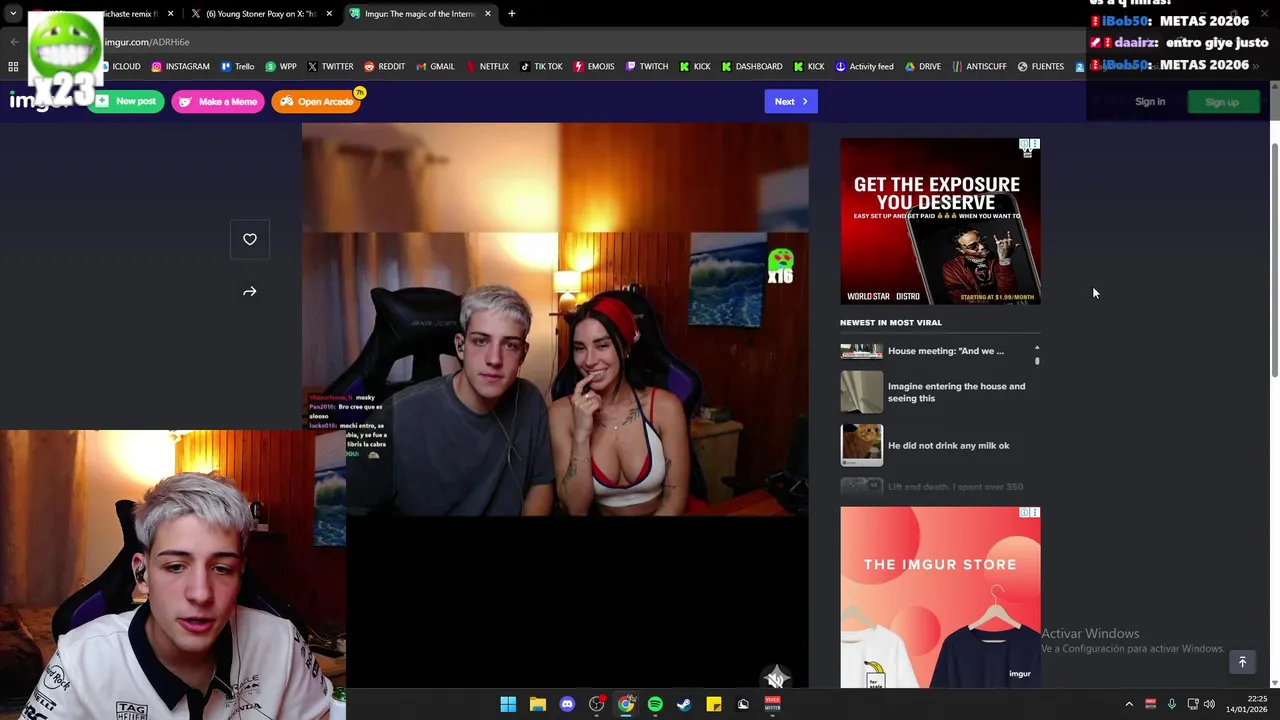The width and height of the screenshot is (1280, 720).
Task: Open the INSTAGRAM bookmark
Action: (180, 67)
